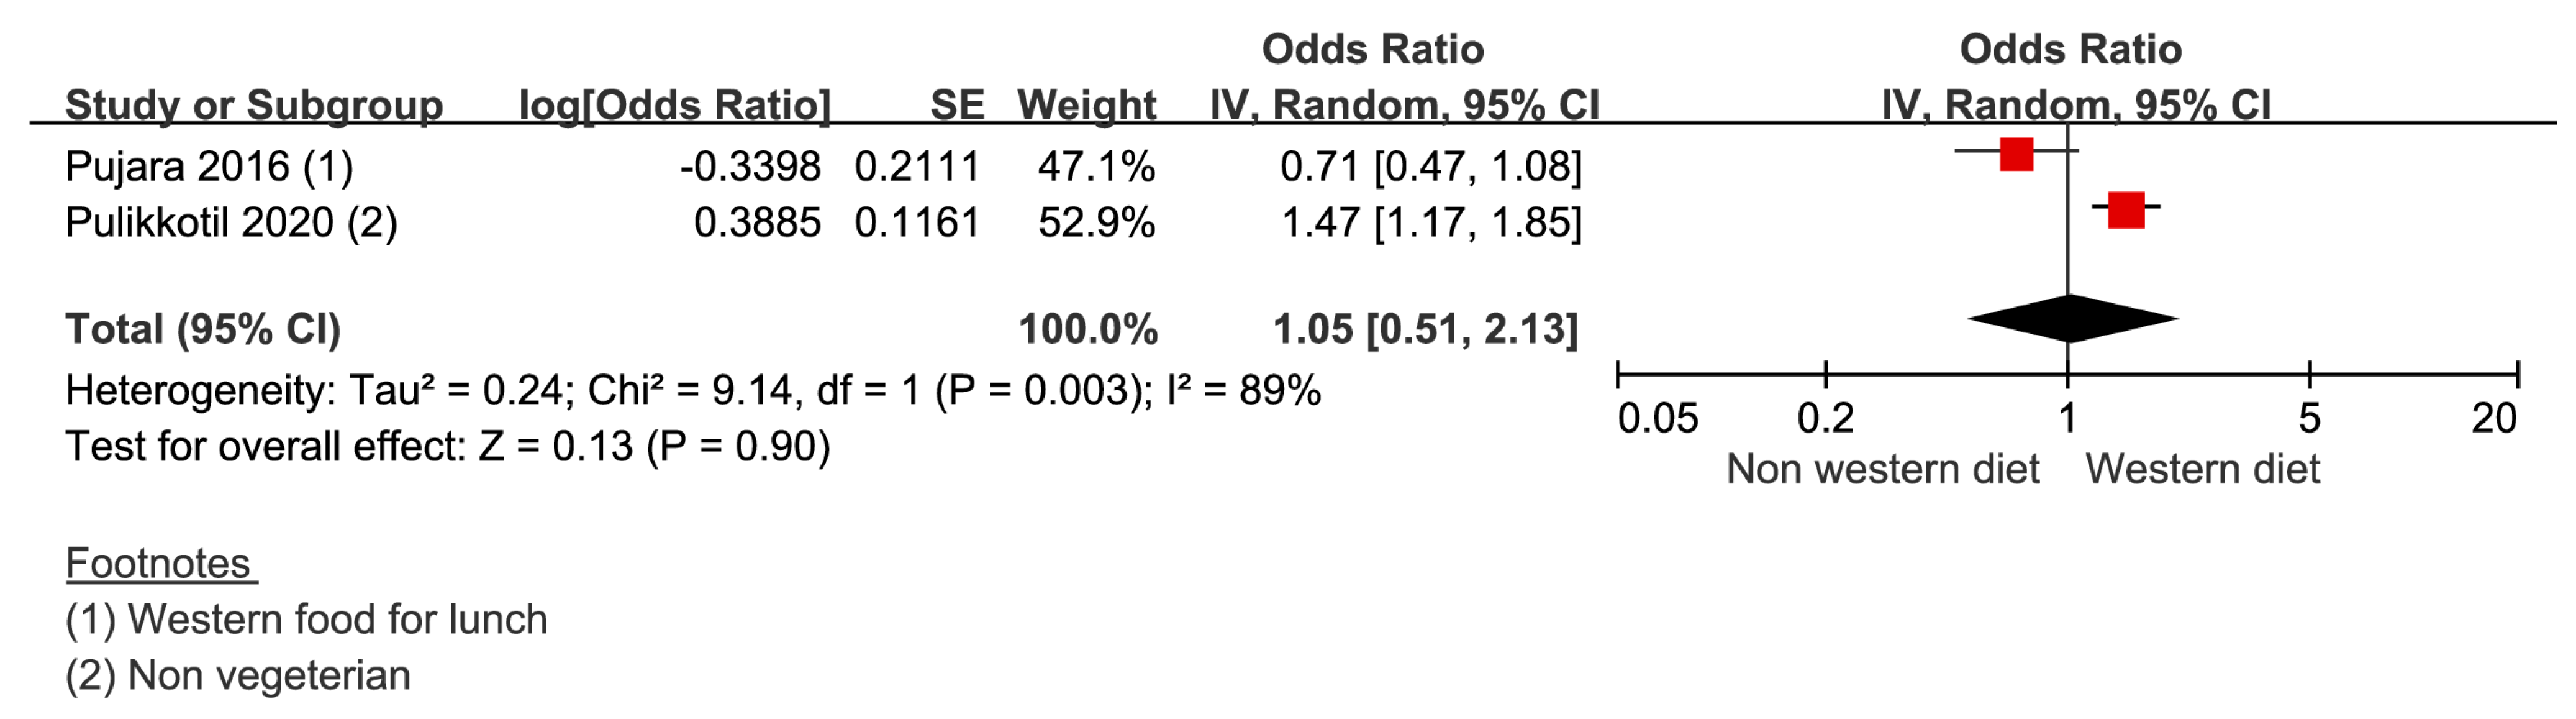This screenshot has height=719, width=2576.
Task: Click the axis tick labeled 0.05
Action: [1657, 418]
